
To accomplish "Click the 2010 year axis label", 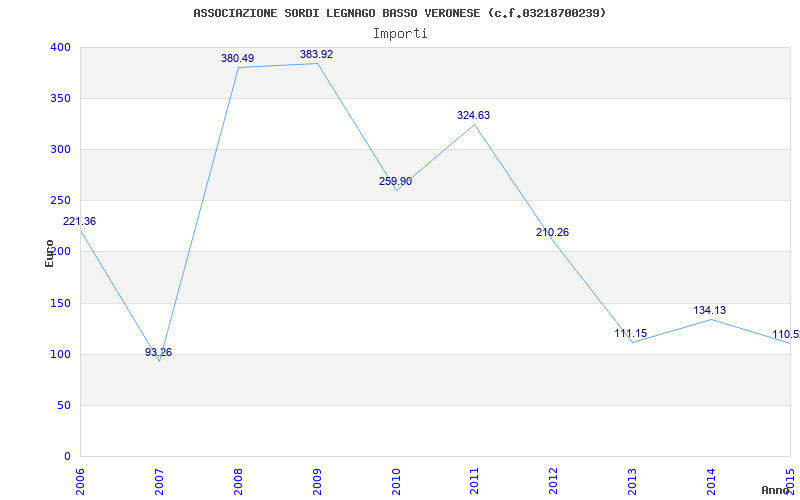I will pos(396,482).
